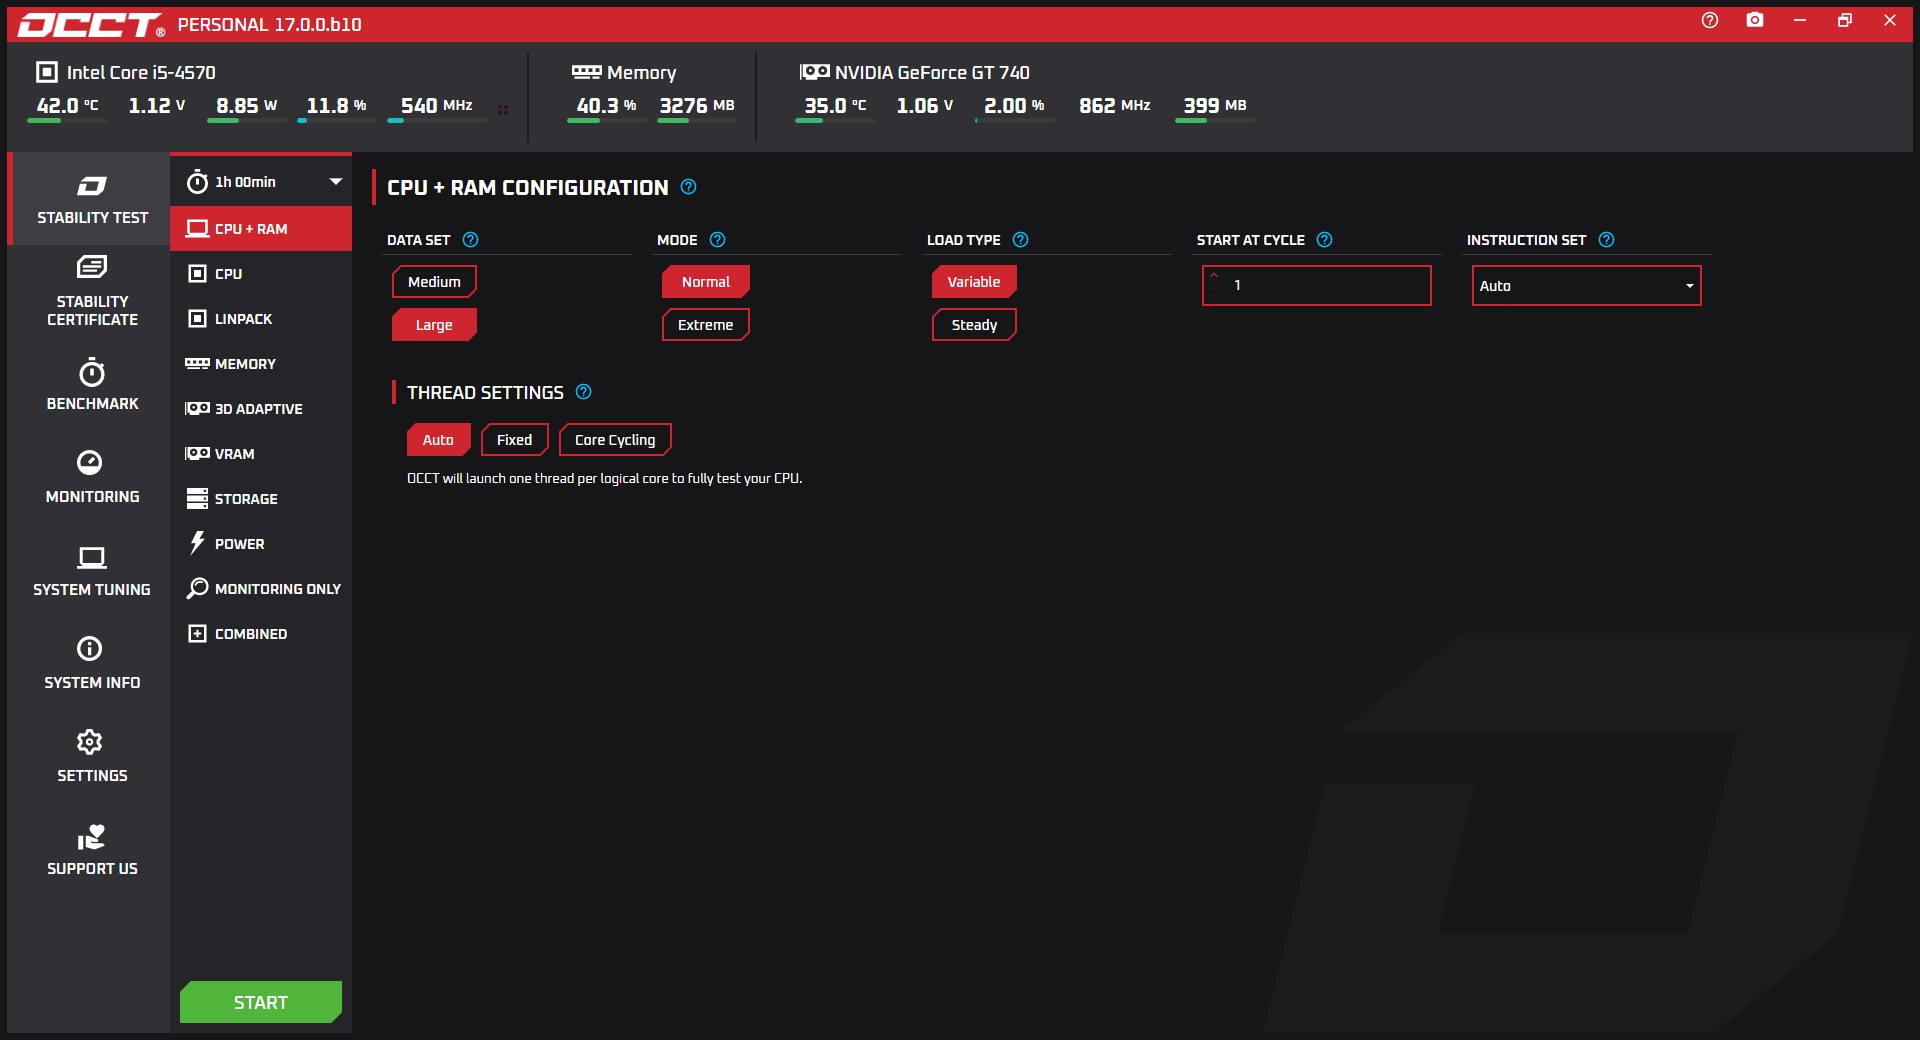Viewport: 1920px width, 1040px height.
Task: Click the GPU frequency 862 MHz reading
Action: coord(1115,105)
